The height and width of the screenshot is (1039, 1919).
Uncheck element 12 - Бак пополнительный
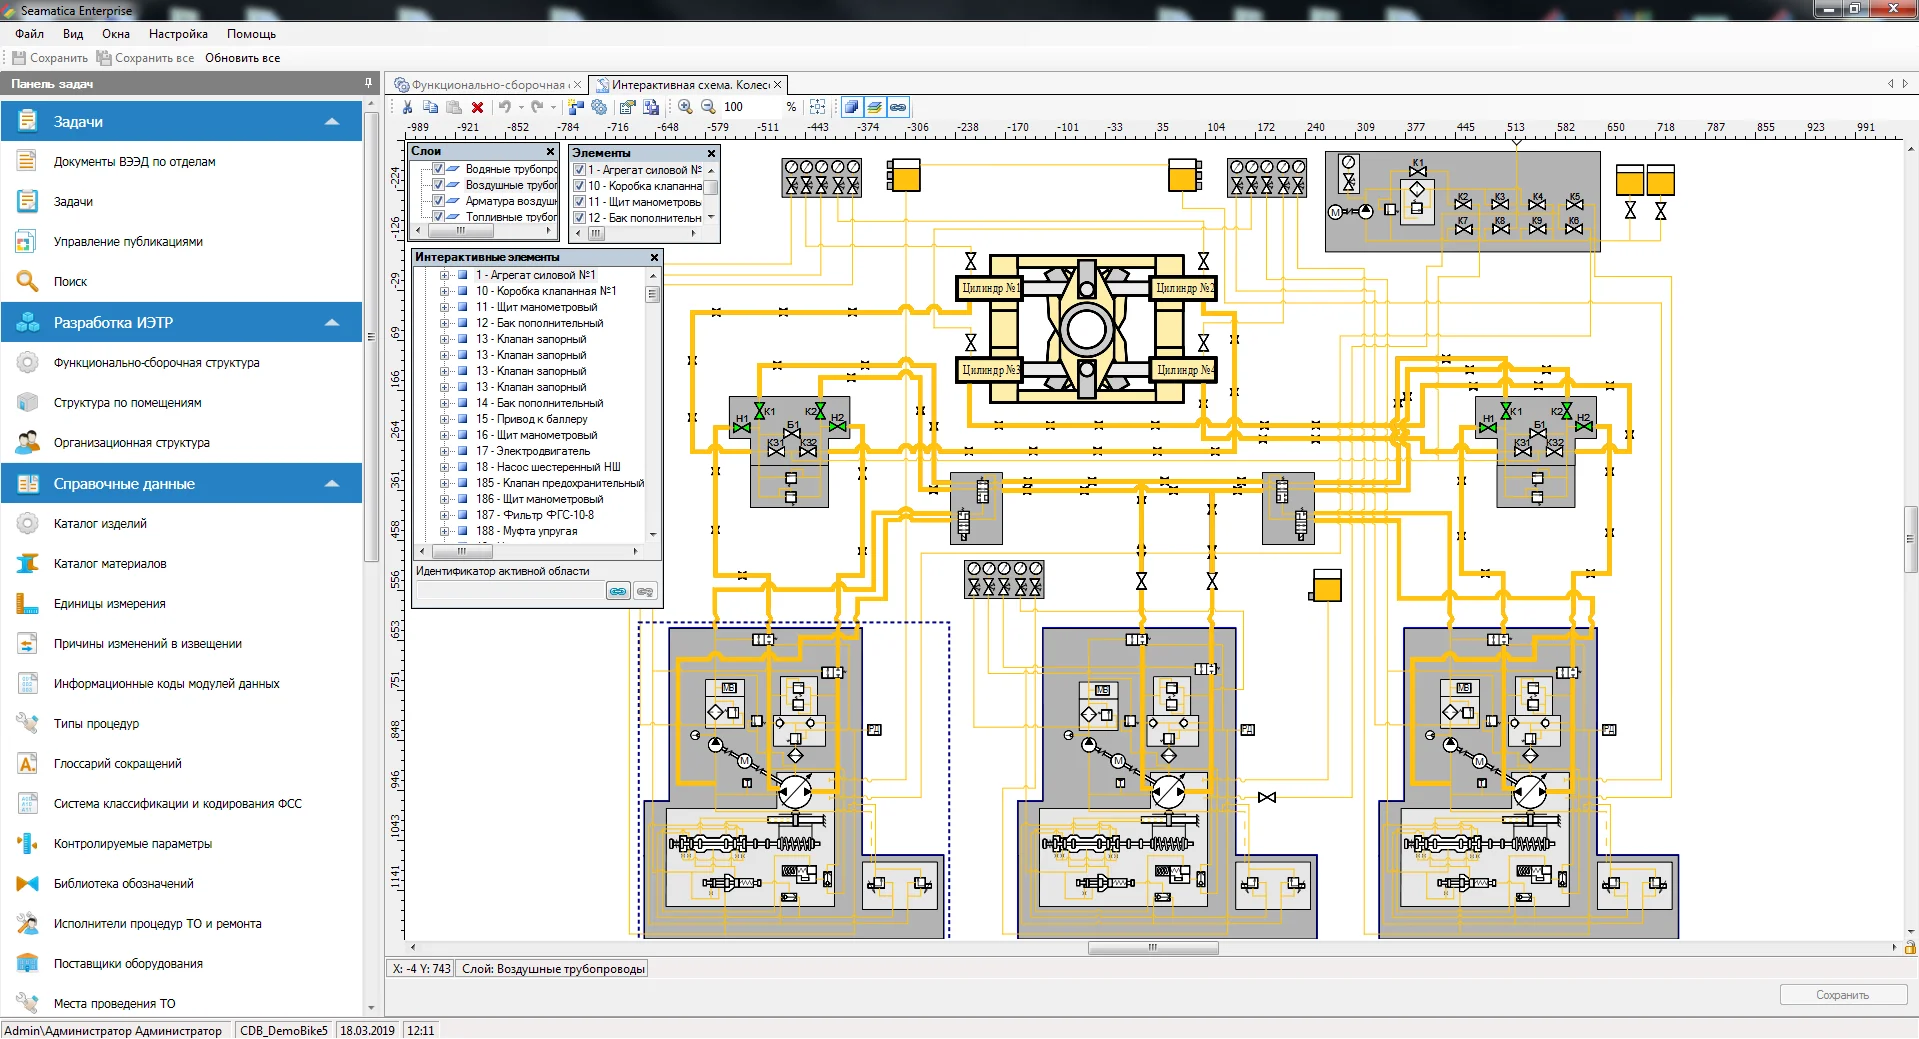click(579, 217)
